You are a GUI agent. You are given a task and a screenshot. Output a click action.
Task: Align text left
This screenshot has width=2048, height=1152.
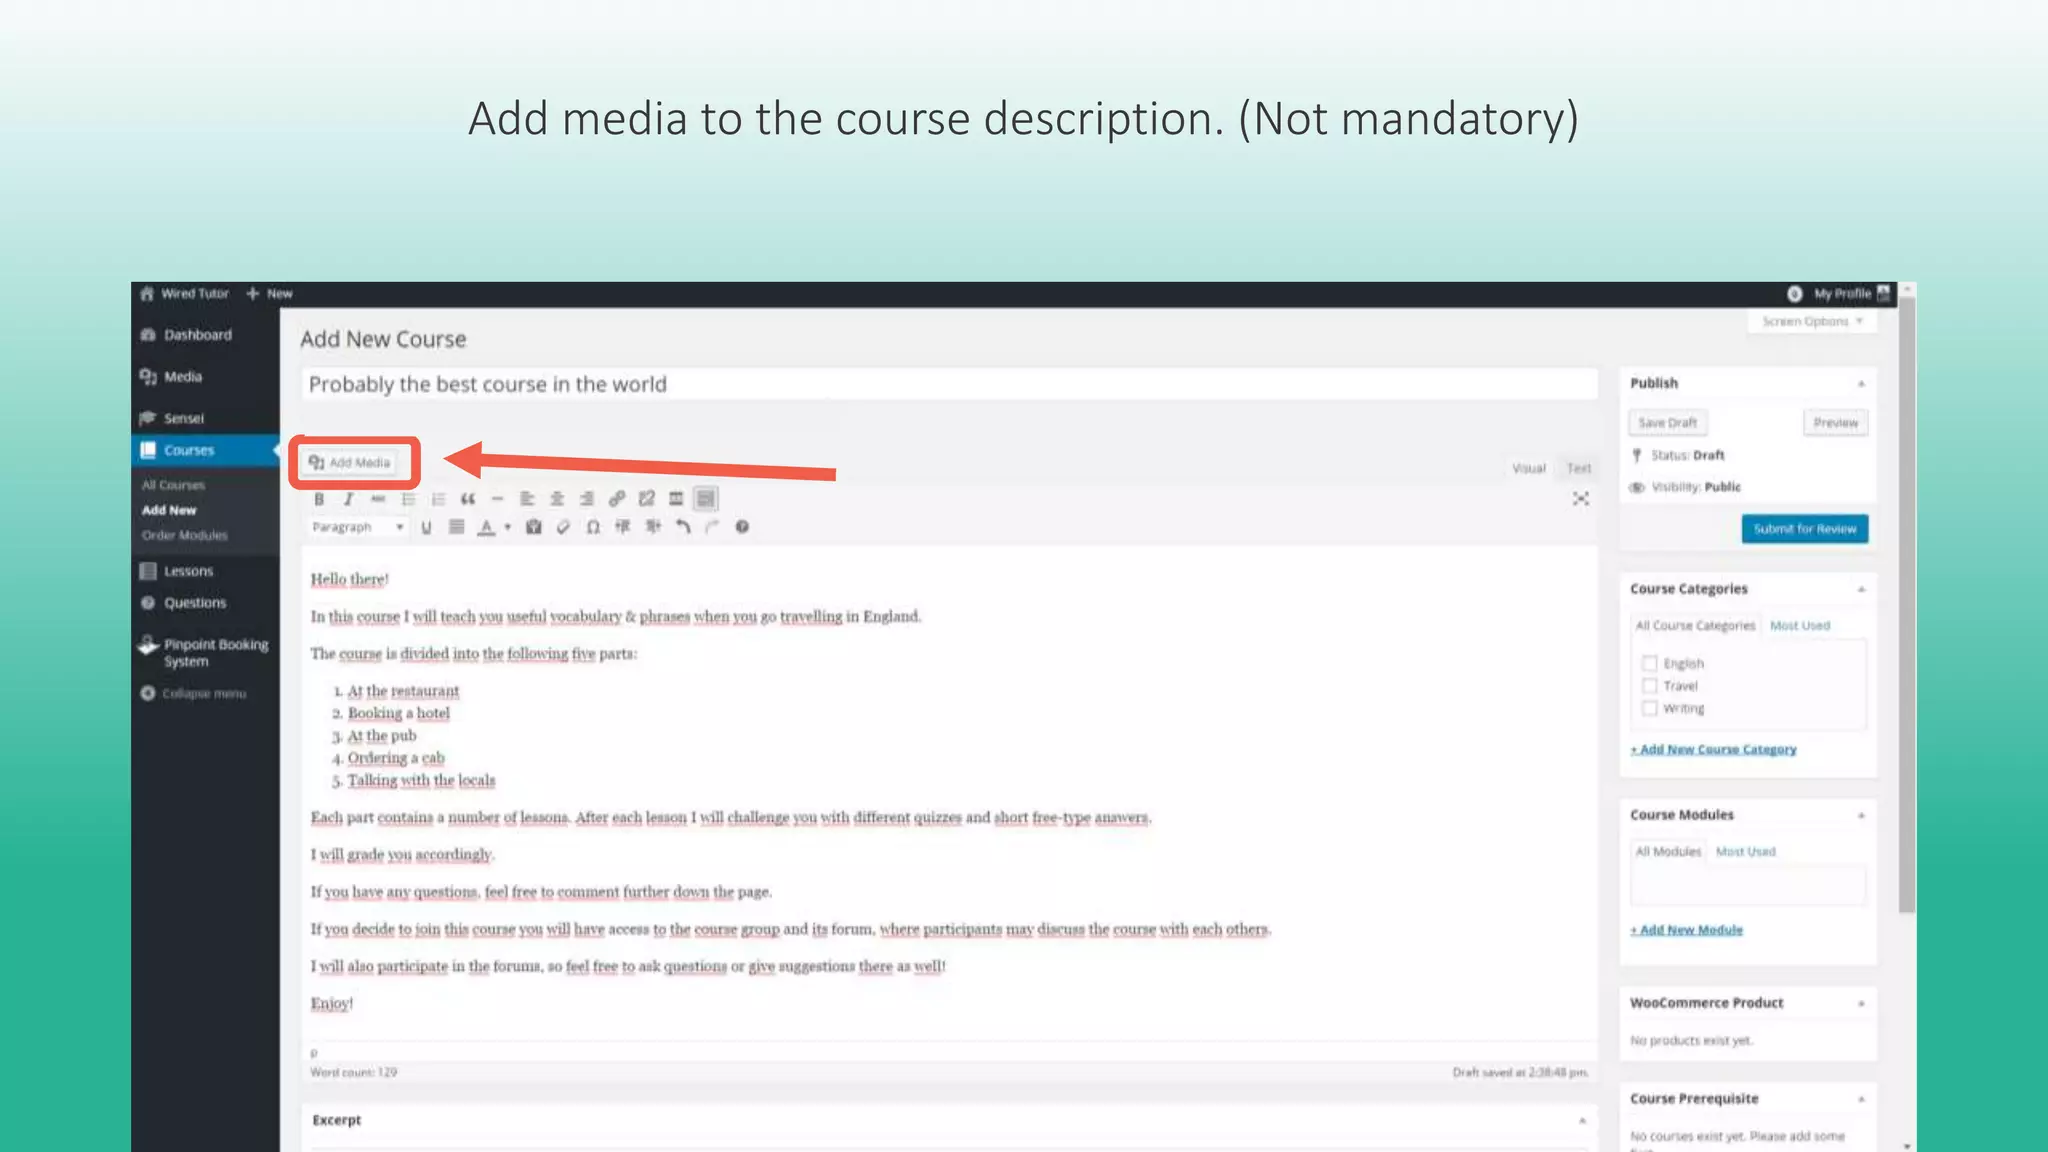click(527, 499)
